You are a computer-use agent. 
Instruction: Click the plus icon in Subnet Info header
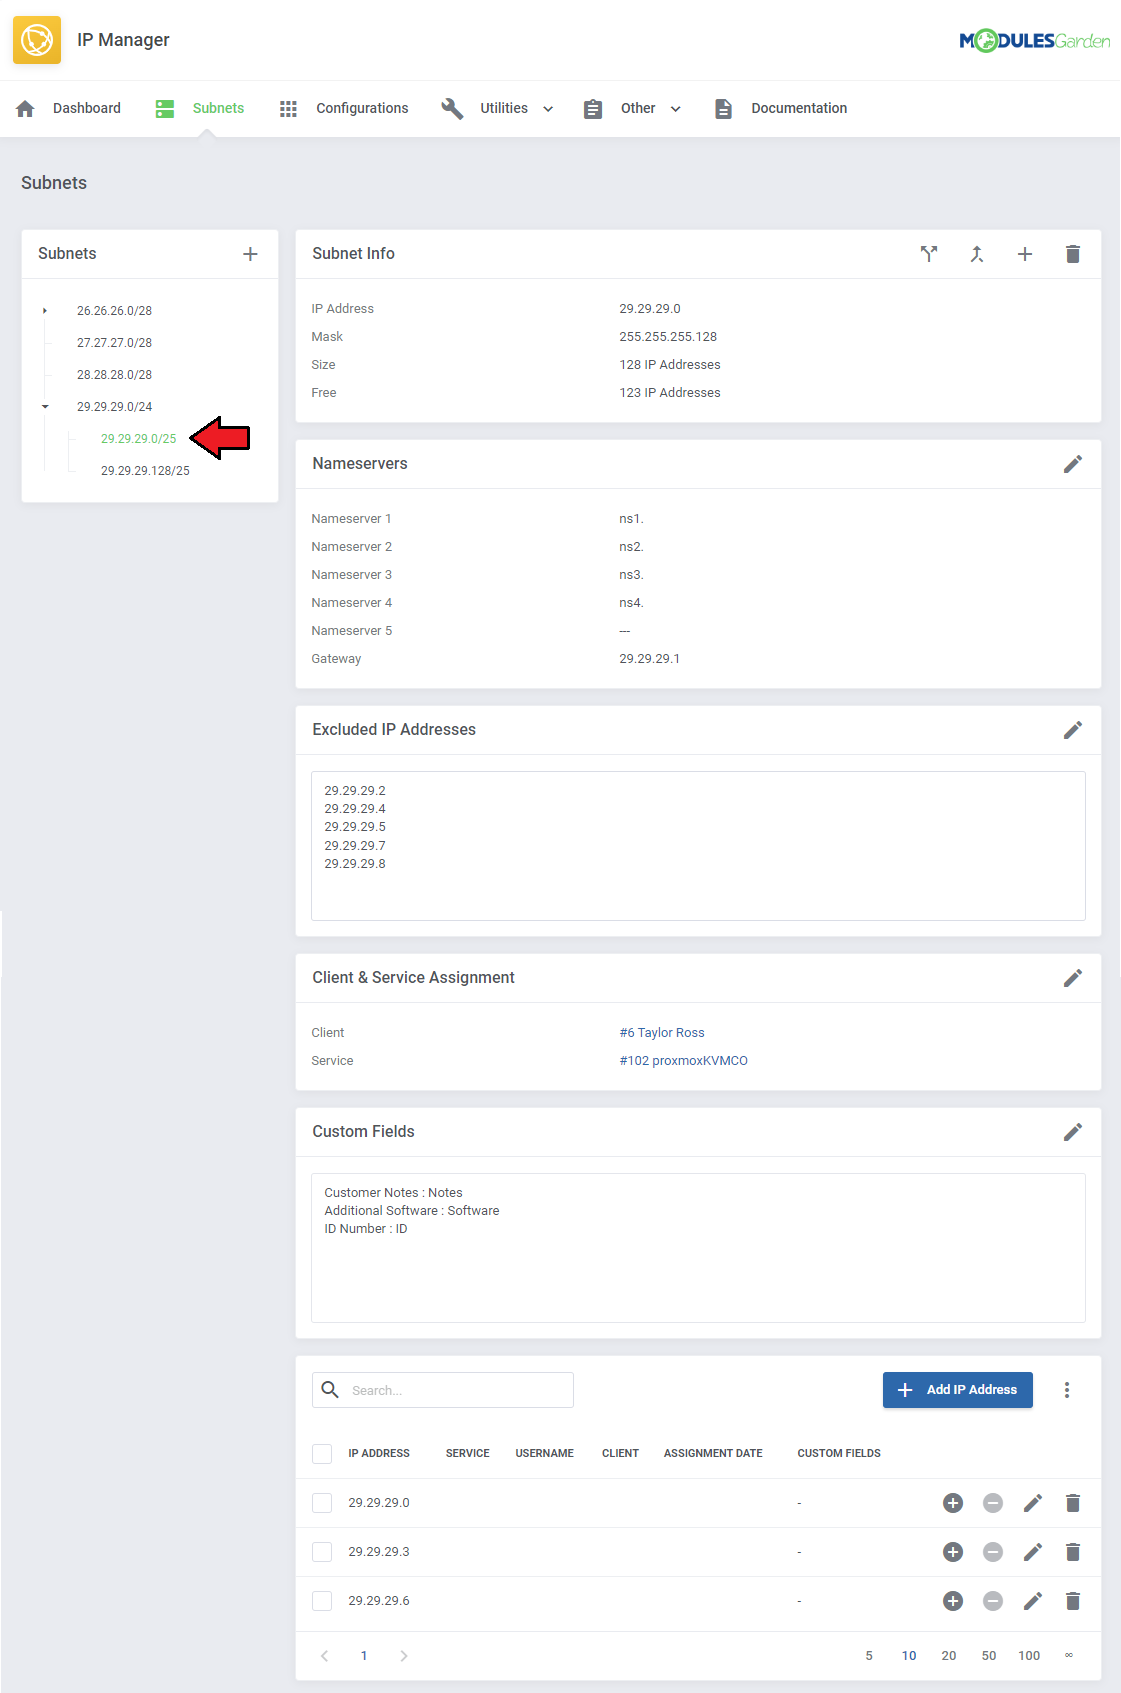1025,254
